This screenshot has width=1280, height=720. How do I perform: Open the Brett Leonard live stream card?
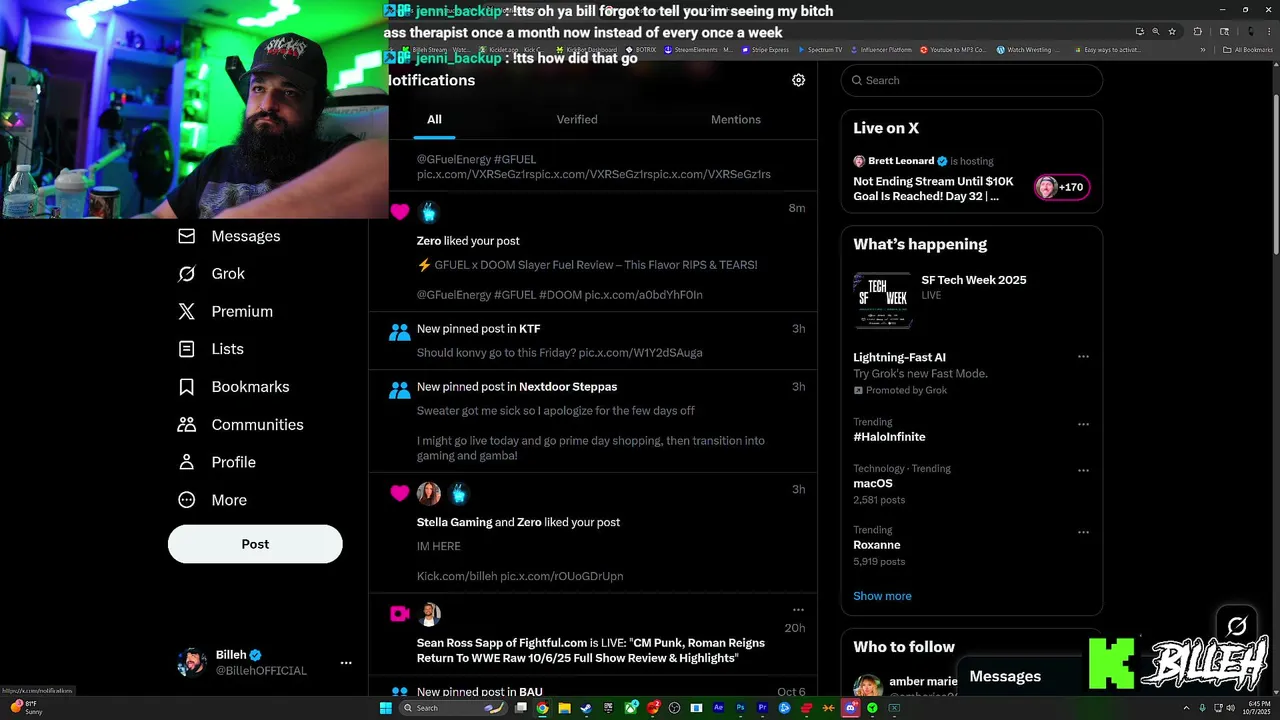[x=971, y=181]
